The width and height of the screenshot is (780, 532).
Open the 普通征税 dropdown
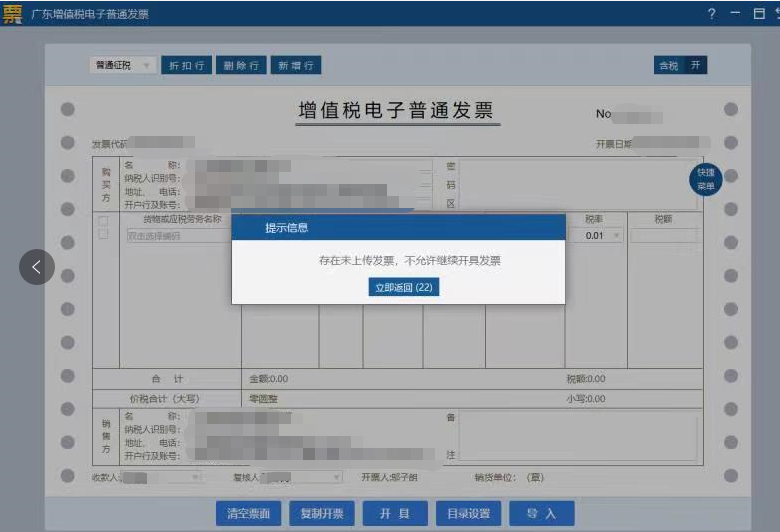click(x=123, y=65)
